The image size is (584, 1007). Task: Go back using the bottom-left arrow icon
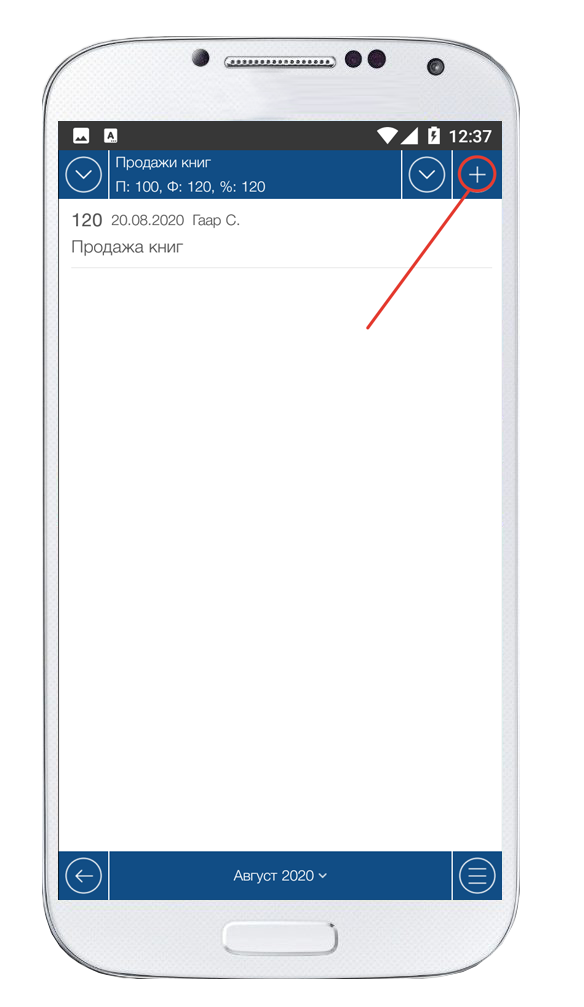pos(84,875)
